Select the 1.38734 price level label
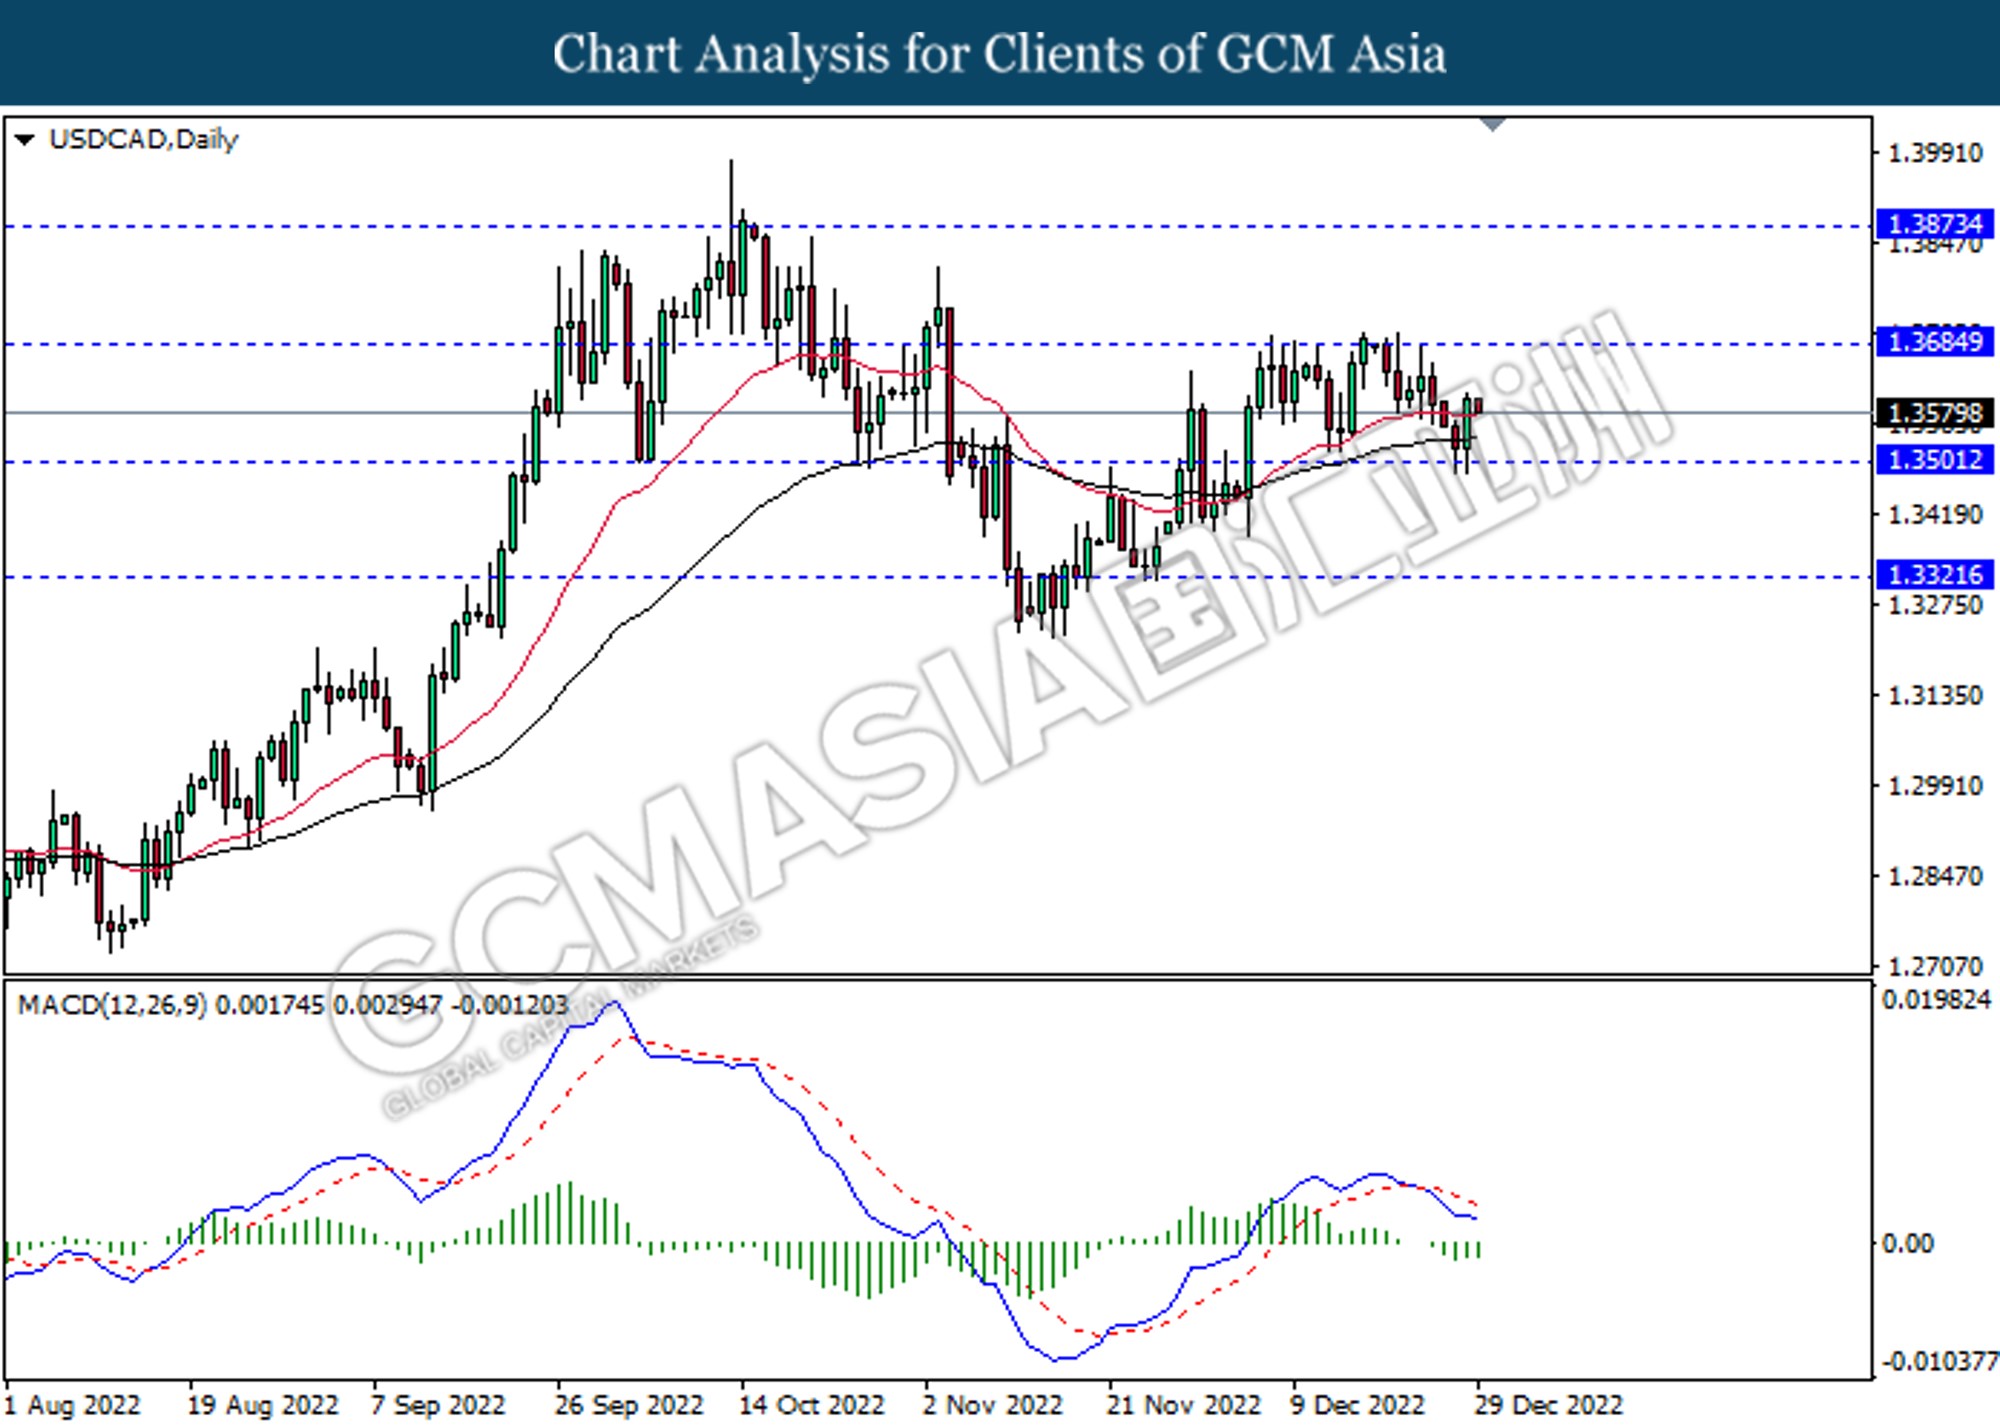 (1935, 223)
